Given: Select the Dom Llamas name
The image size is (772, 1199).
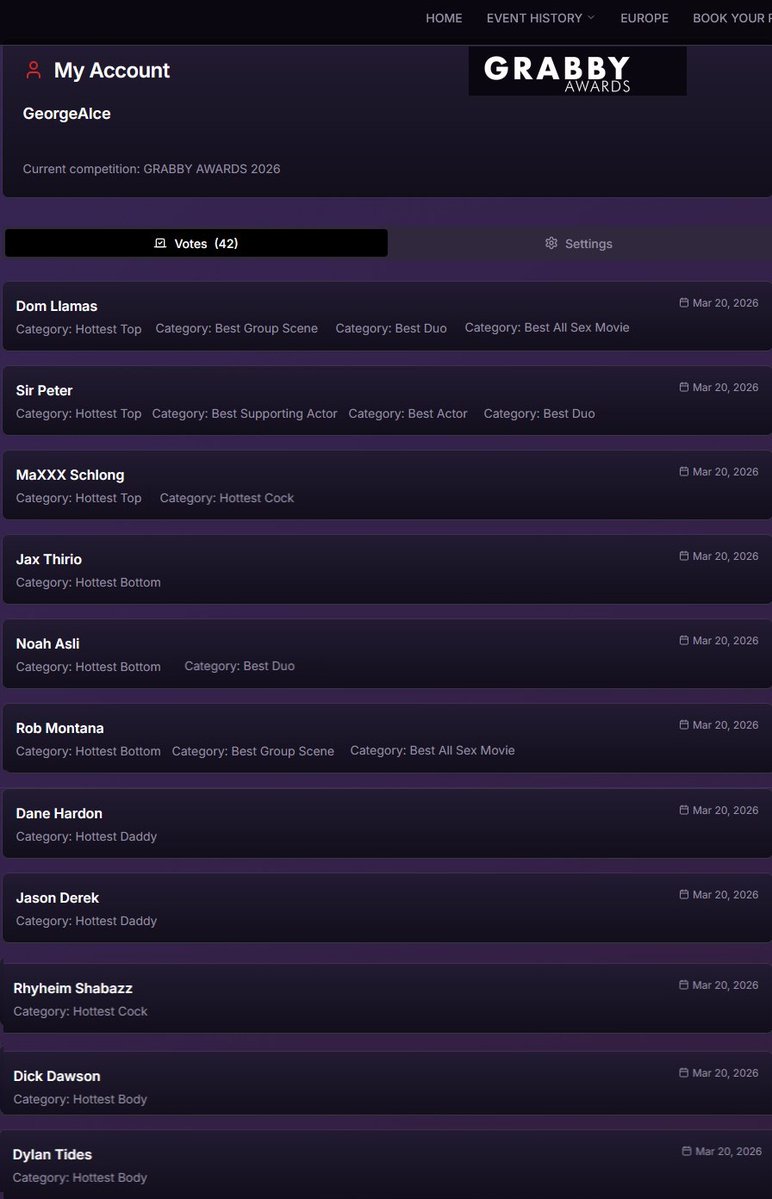Looking at the screenshot, I should click(x=57, y=306).
